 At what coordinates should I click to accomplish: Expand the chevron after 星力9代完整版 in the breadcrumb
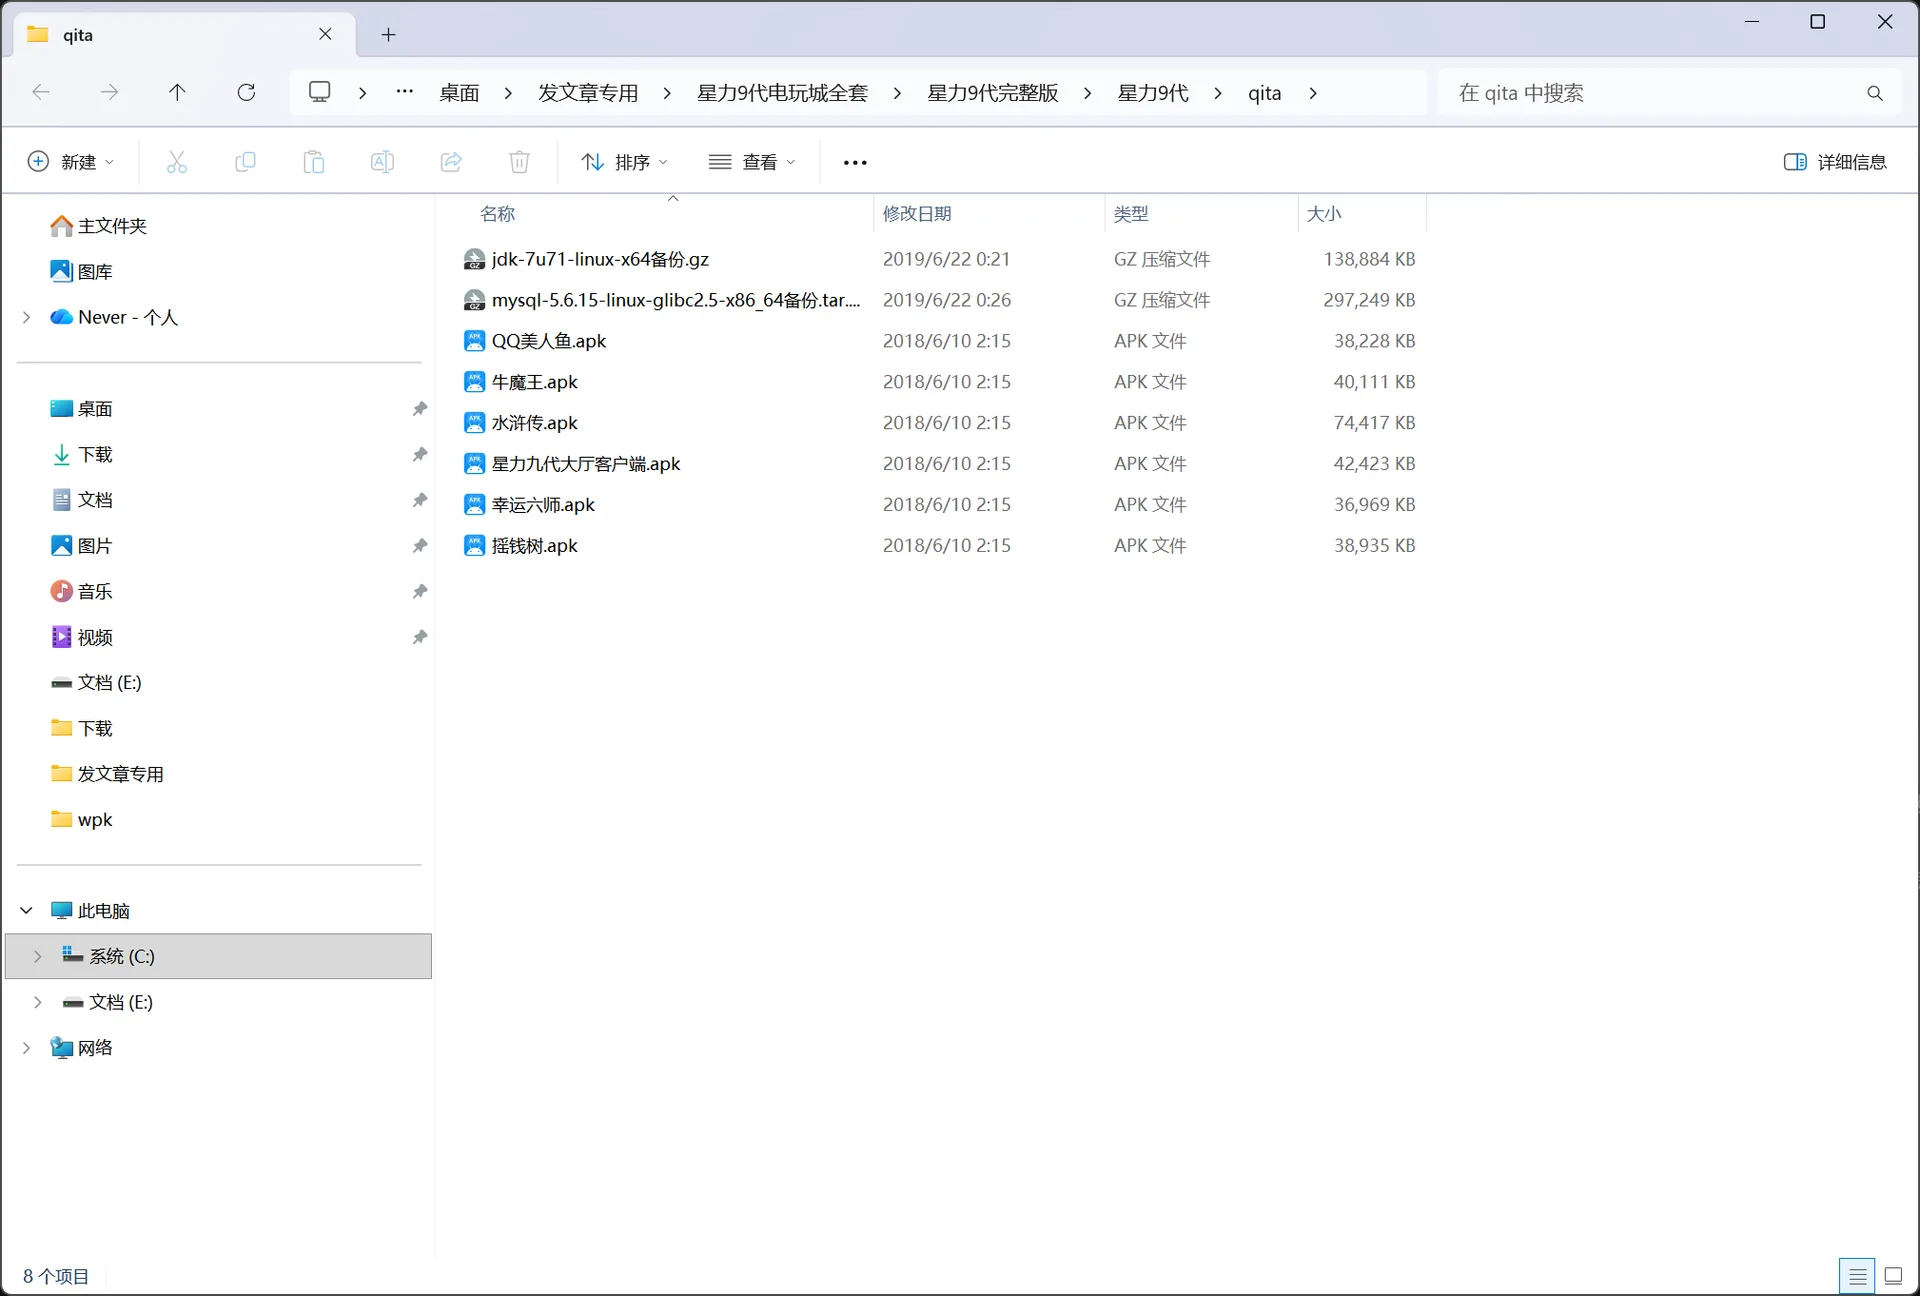point(1087,93)
